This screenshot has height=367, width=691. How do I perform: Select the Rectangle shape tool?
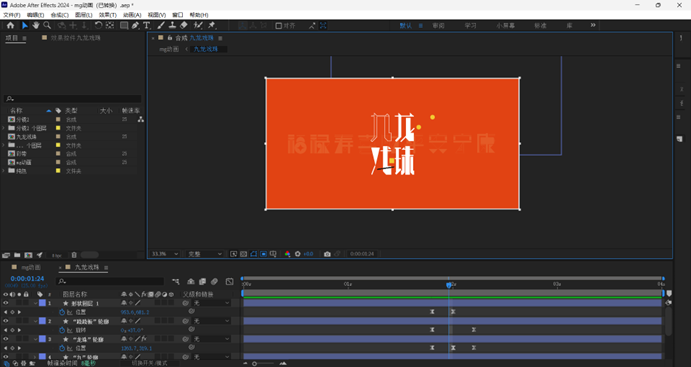[124, 26]
